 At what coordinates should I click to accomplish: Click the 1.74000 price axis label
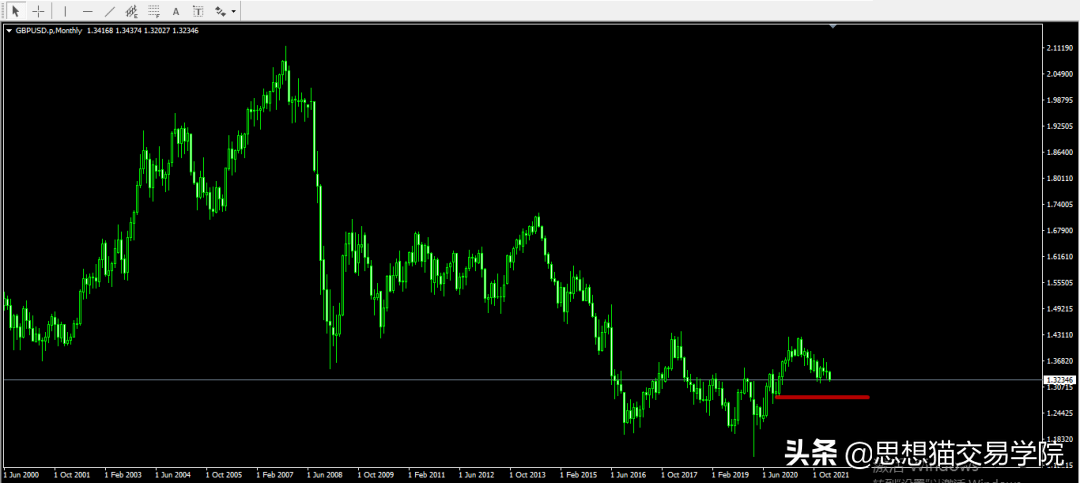[1060, 205]
